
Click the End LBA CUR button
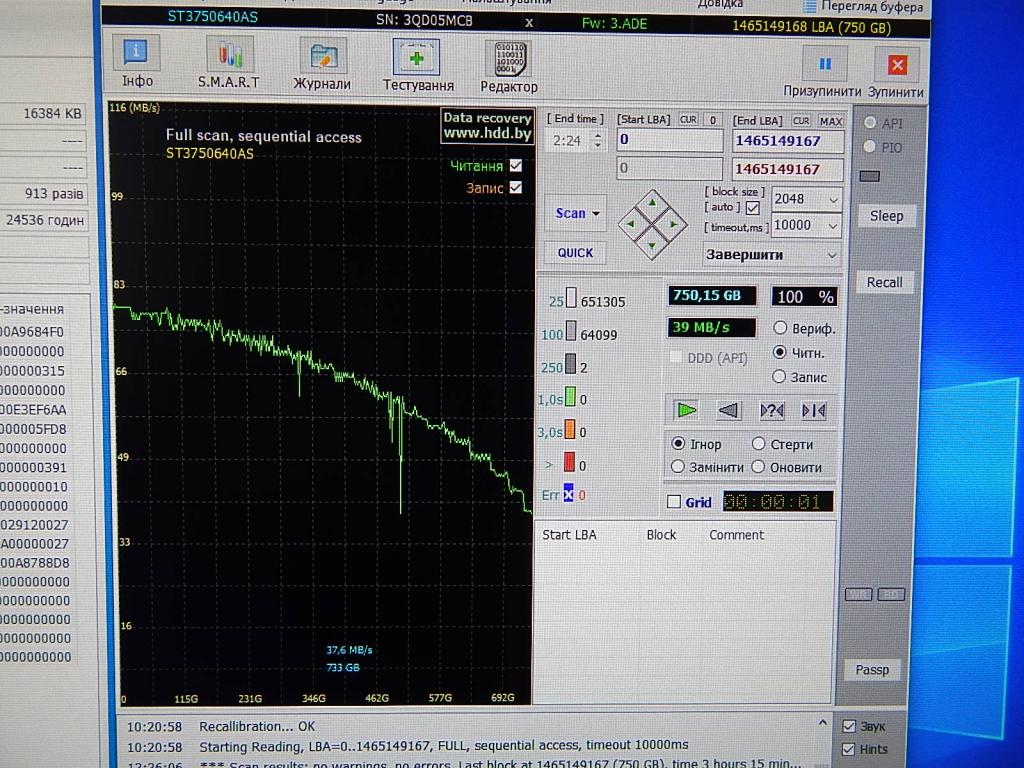pos(801,121)
